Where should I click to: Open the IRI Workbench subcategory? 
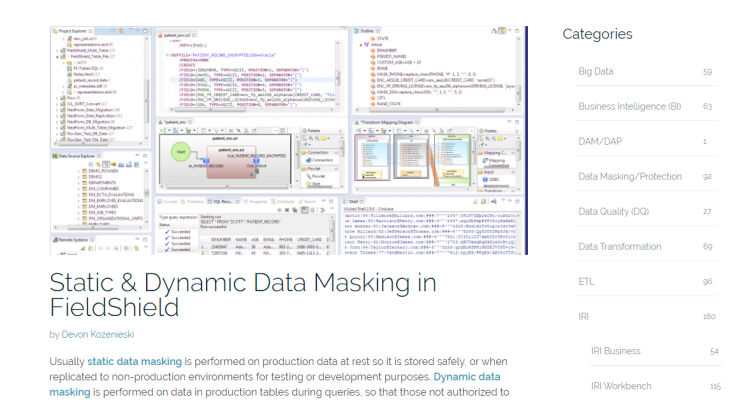click(621, 386)
